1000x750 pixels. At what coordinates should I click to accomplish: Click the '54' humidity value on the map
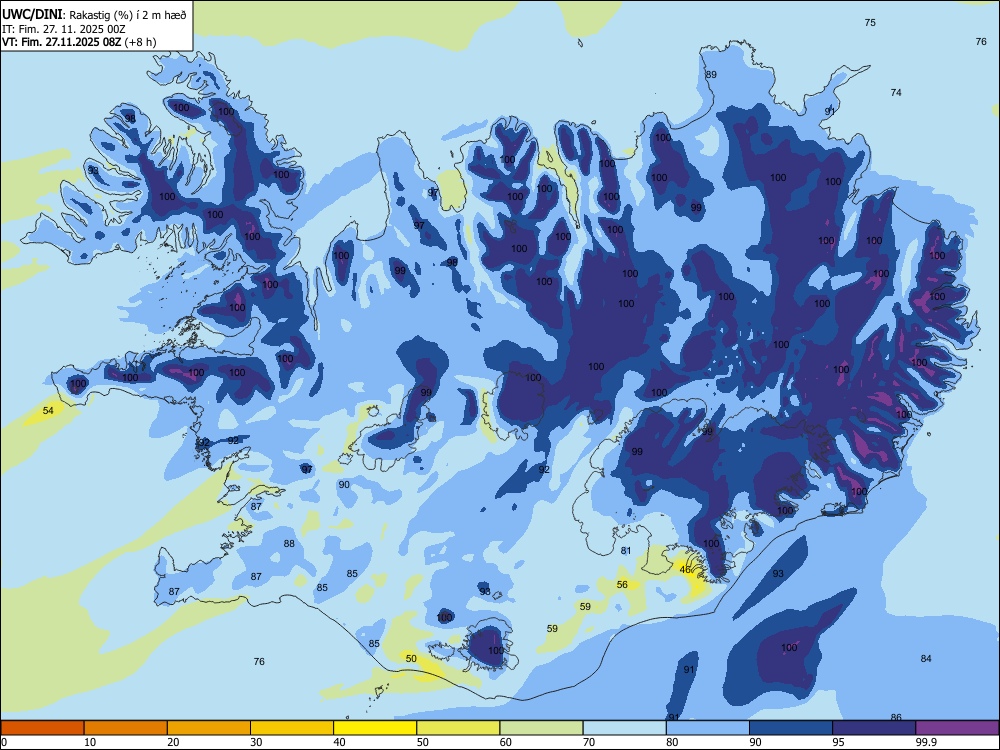pos(48,411)
